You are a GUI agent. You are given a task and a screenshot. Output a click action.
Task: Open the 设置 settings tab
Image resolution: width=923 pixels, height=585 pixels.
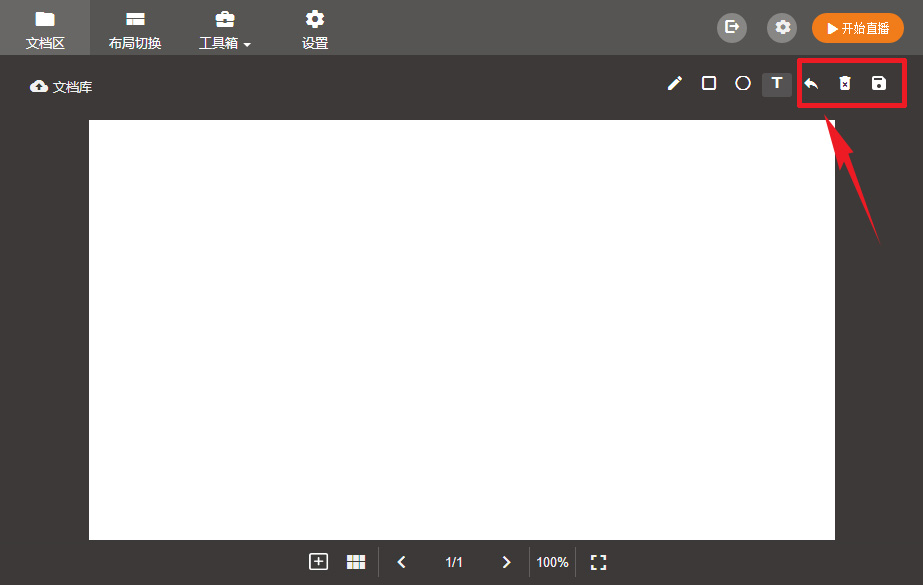click(x=315, y=29)
